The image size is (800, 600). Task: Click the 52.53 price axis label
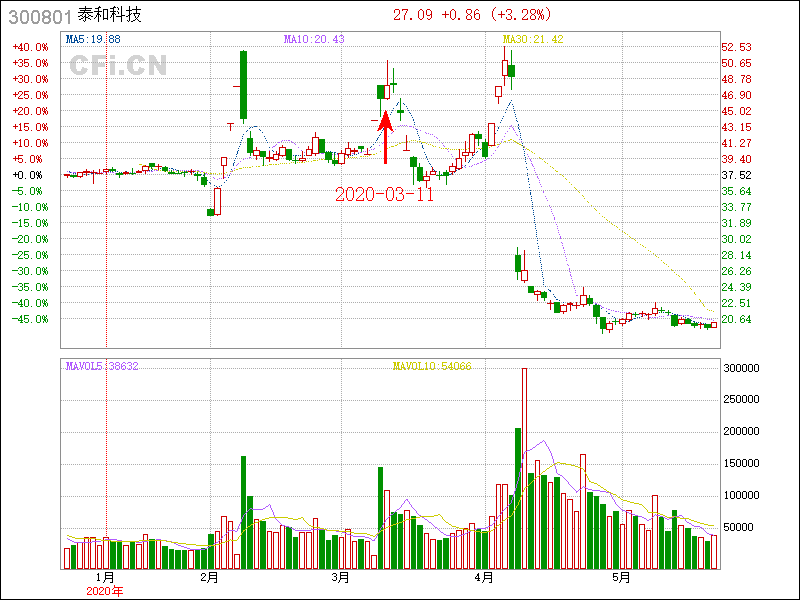tap(736, 47)
